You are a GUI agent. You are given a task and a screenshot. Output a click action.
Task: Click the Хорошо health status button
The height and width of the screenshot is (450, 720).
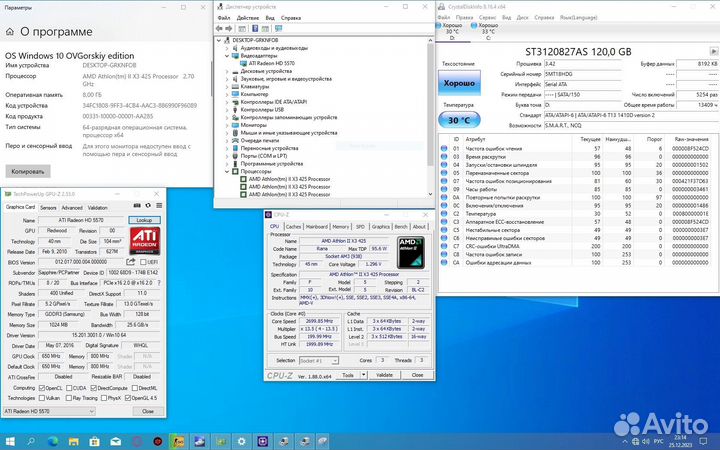pos(459,83)
